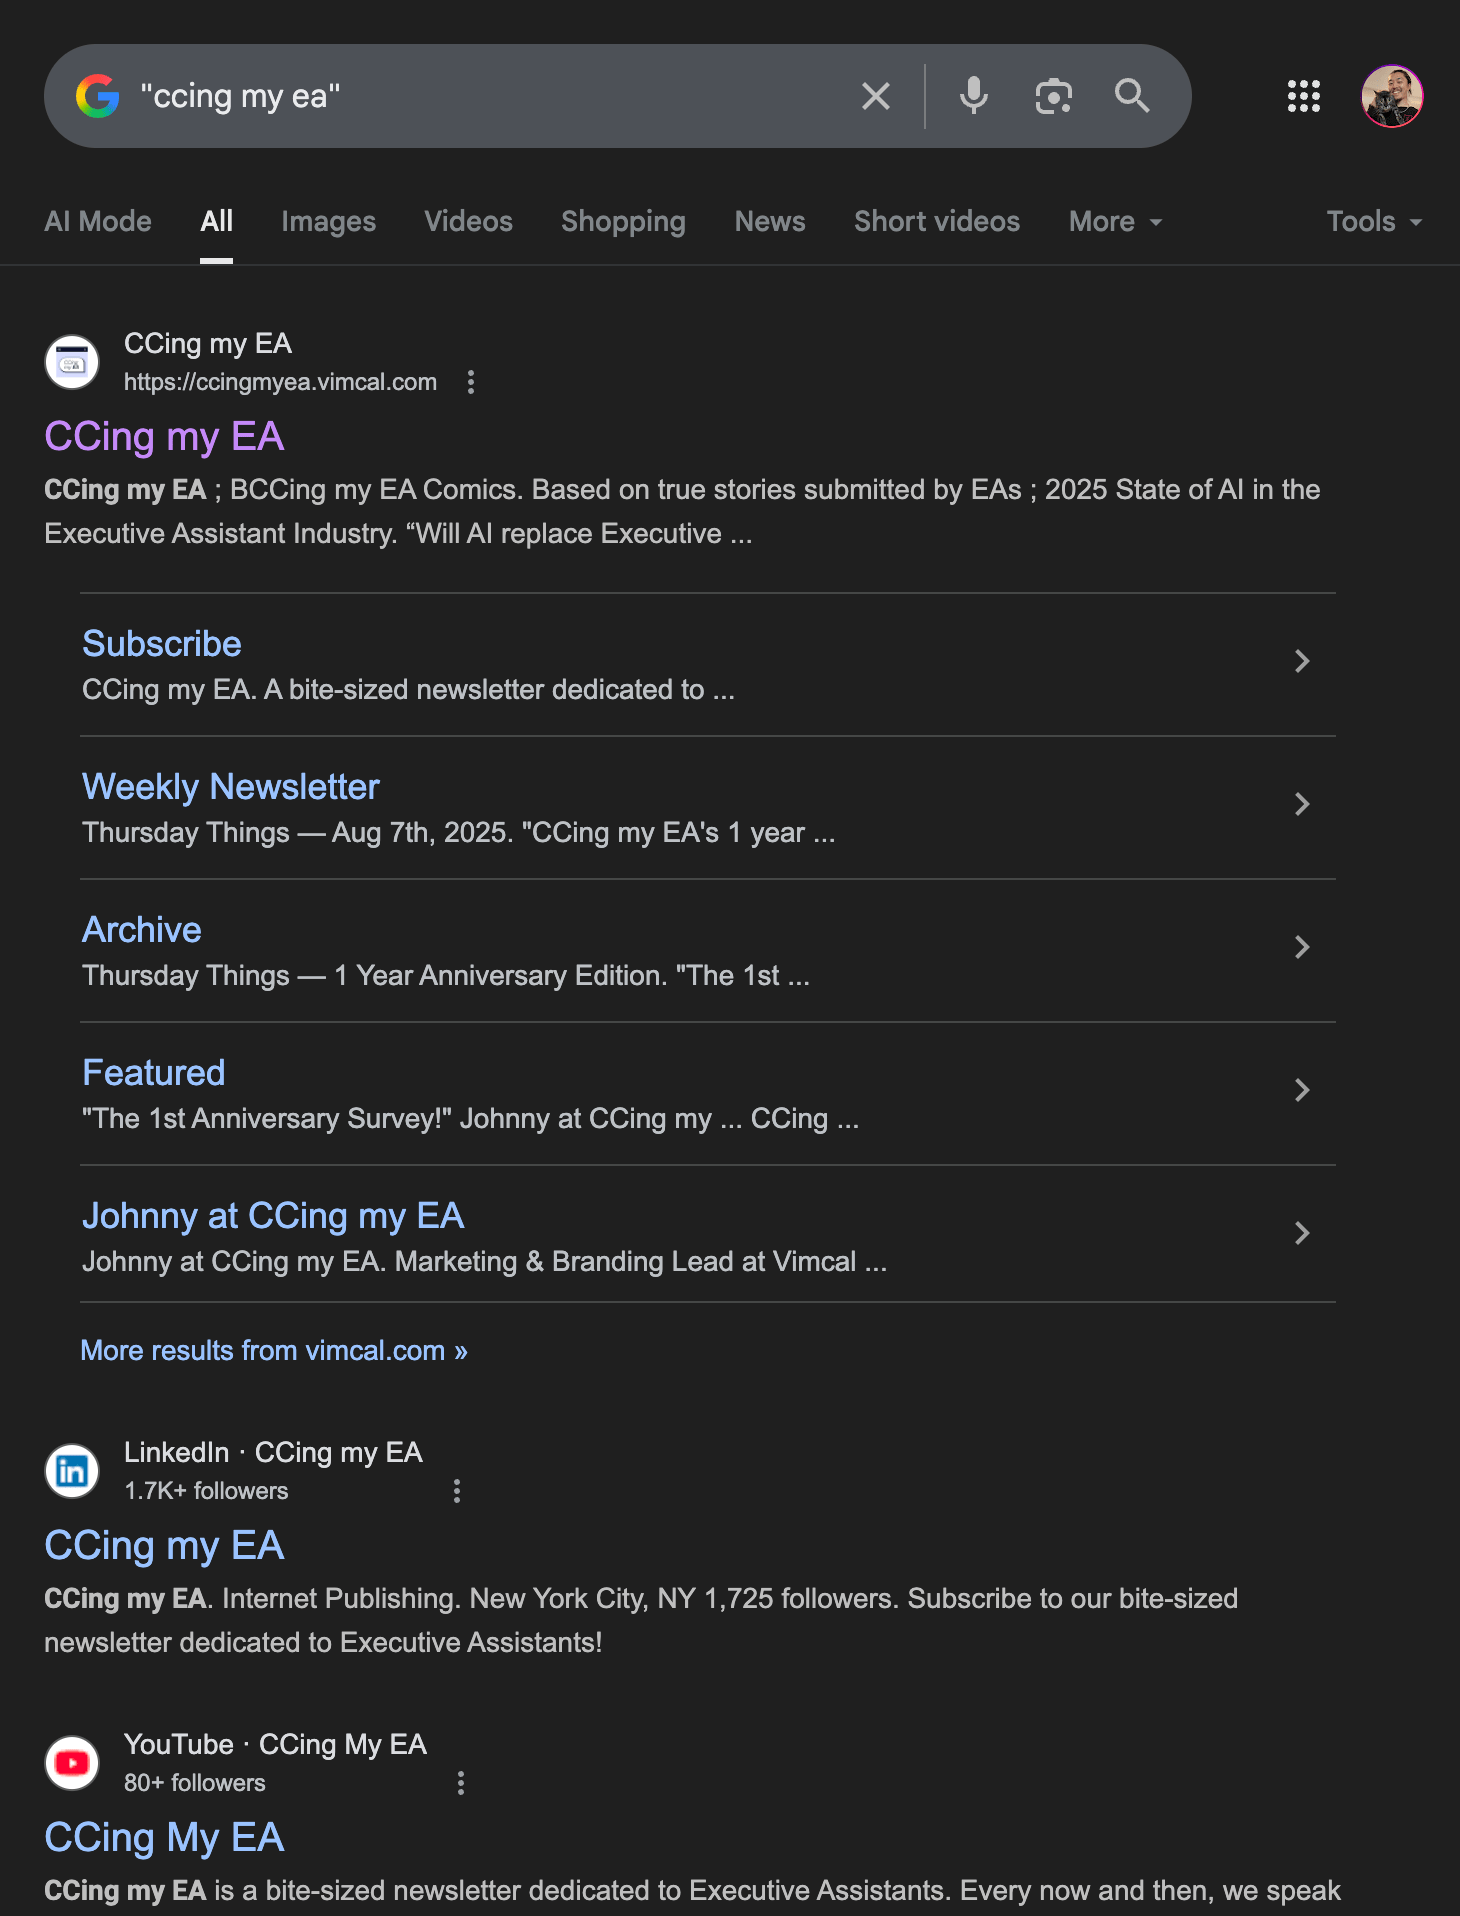Image resolution: width=1460 pixels, height=1916 pixels.
Task: Open the Tools dropdown
Action: (x=1374, y=221)
